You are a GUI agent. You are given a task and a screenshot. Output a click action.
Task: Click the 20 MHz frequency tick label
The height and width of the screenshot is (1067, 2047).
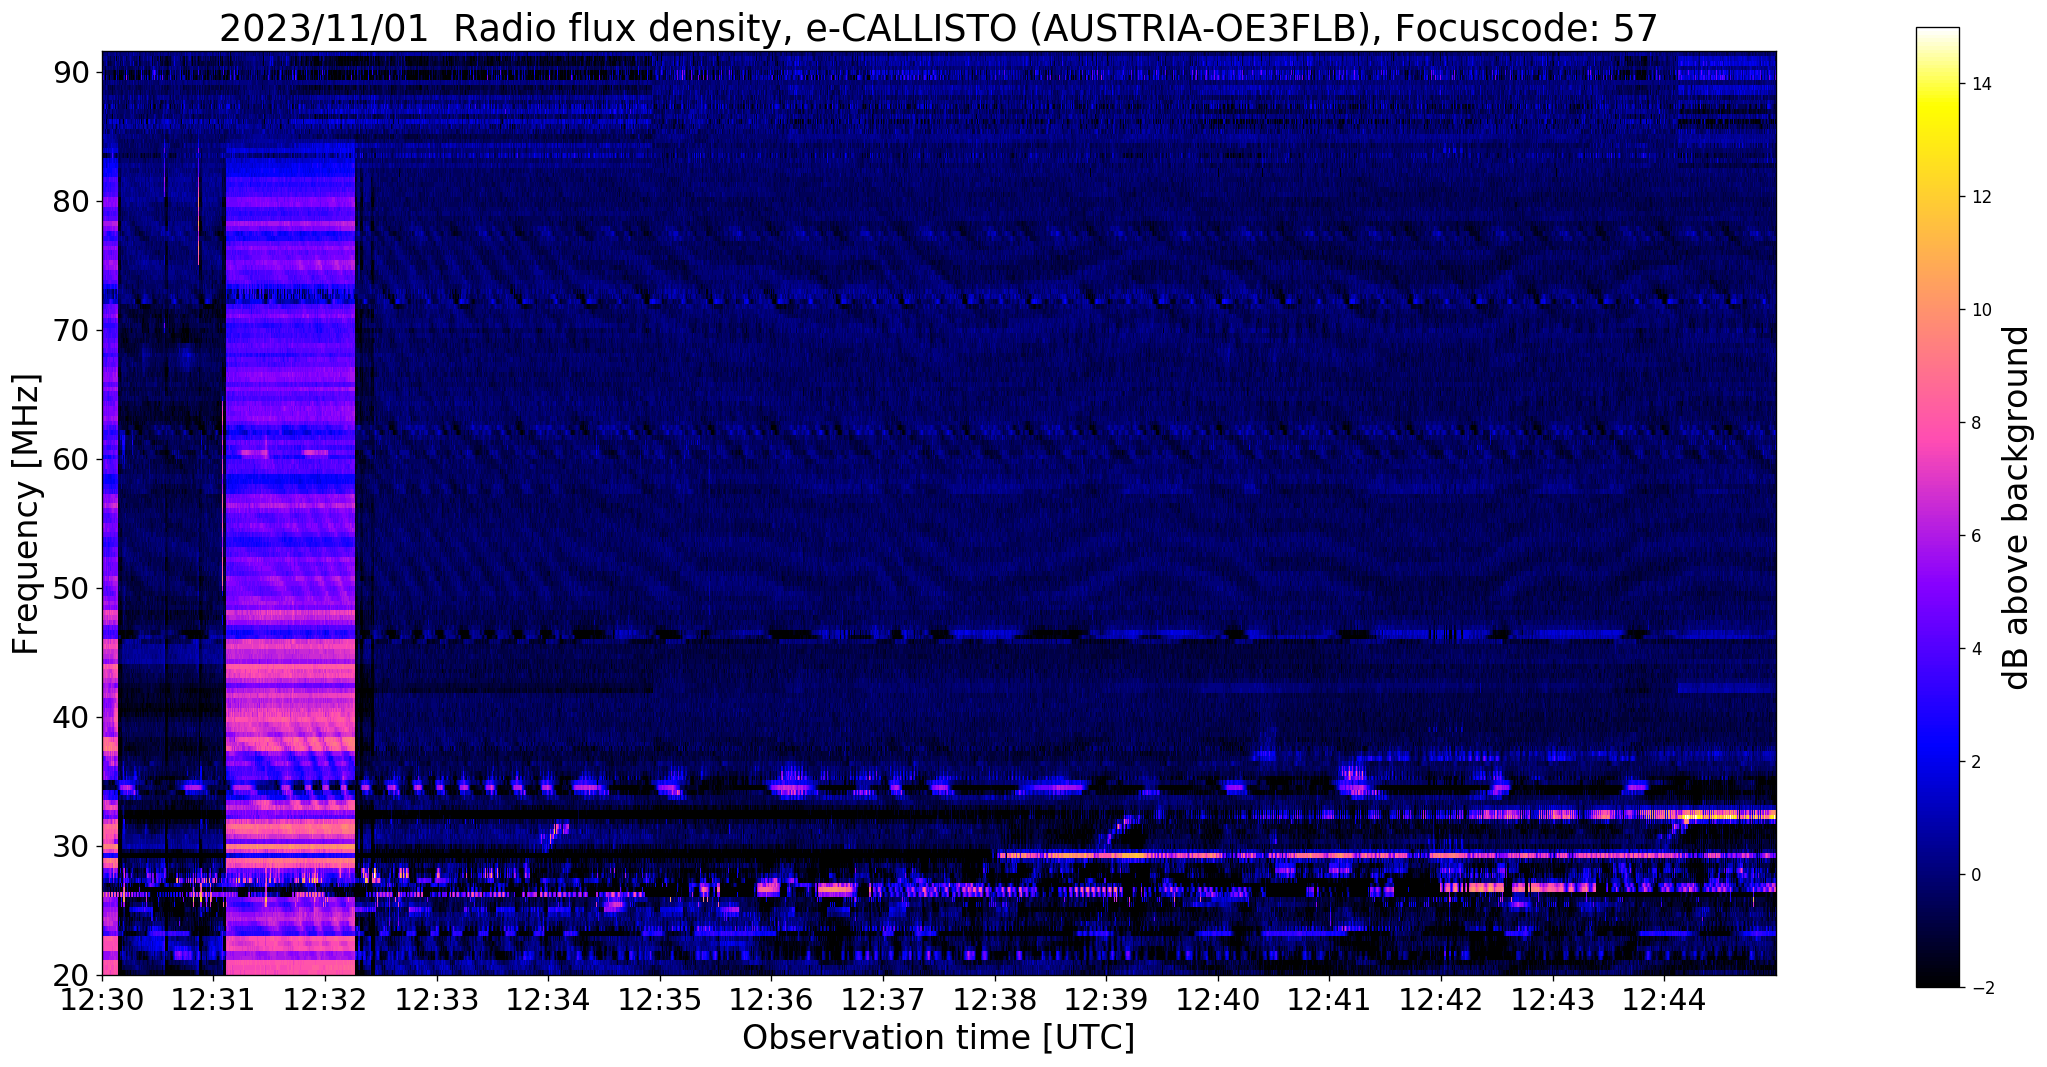pyautogui.click(x=72, y=975)
